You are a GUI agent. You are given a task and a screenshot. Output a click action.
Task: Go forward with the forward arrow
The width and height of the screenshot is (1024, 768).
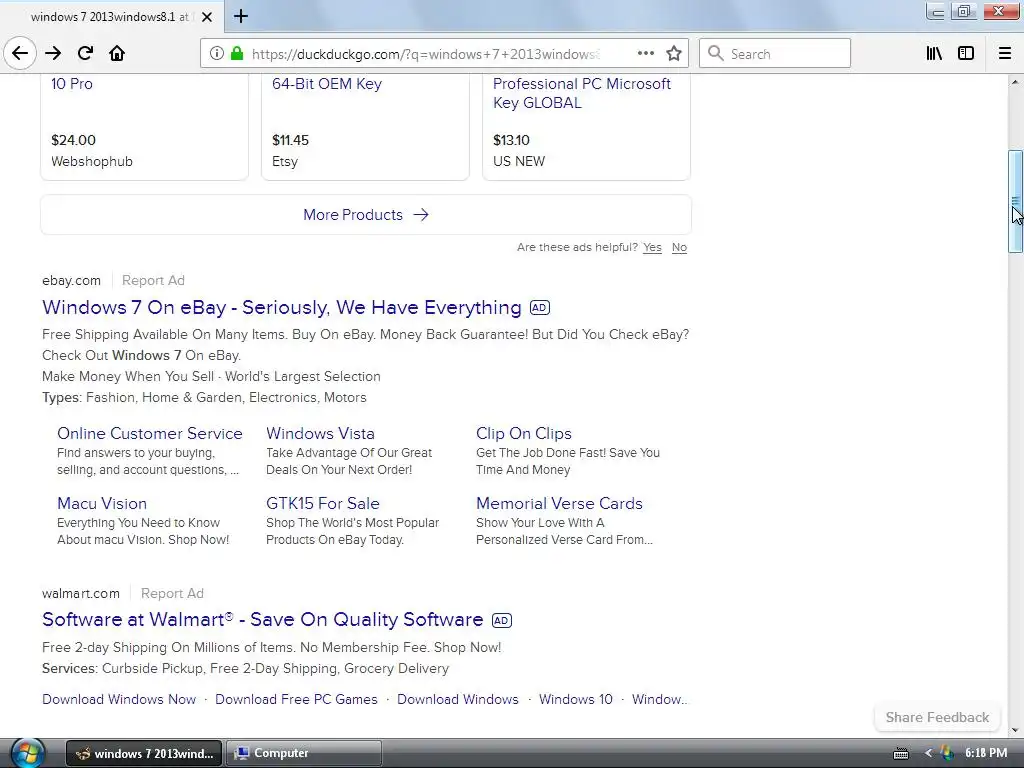(x=53, y=53)
